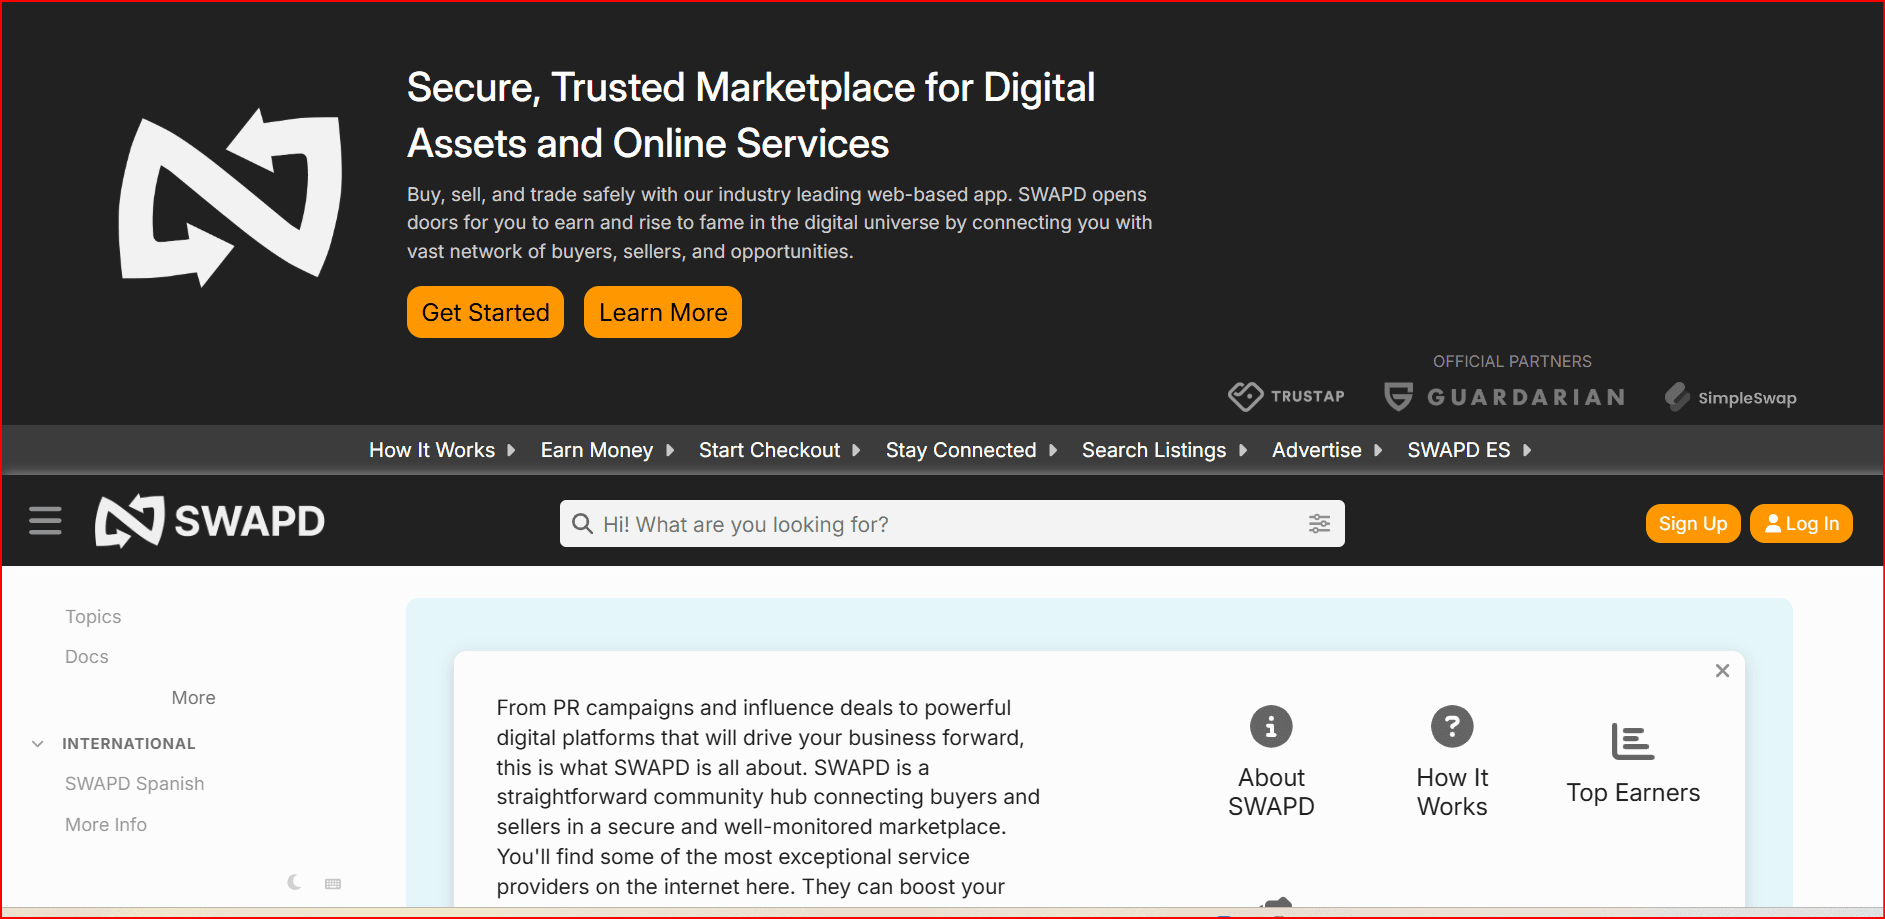
Task: Click the SimpleSwap partner logo
Action: [x=1730, y=398]
